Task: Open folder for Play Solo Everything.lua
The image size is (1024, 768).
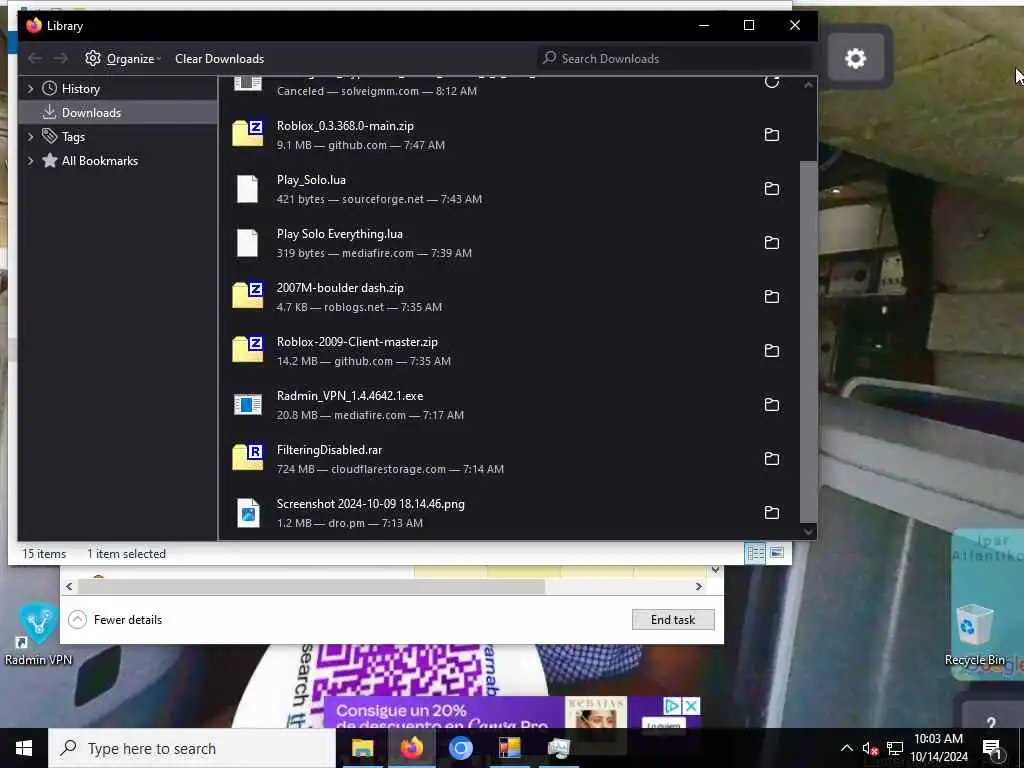Action: tap(771, 243)
